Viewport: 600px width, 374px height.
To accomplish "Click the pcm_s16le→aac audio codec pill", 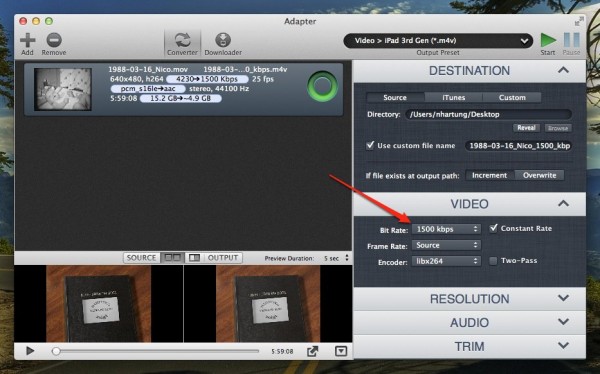I will tap(148, 89).
